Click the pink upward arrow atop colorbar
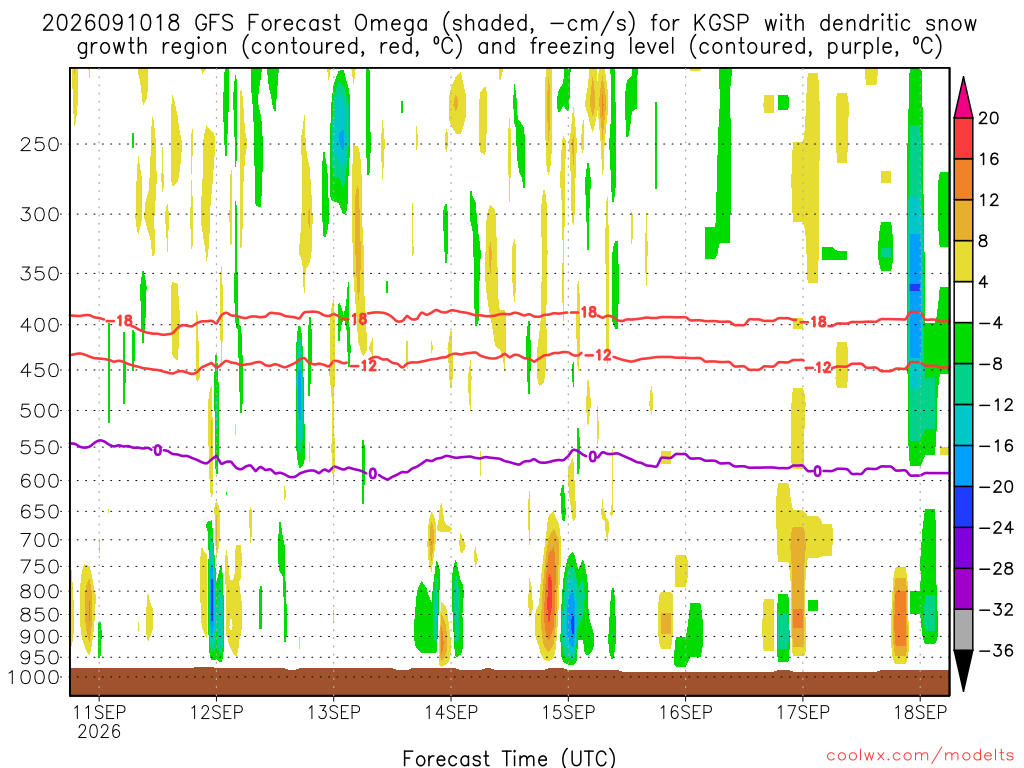Screen dimensions: 1024x768 pos(963,98)
